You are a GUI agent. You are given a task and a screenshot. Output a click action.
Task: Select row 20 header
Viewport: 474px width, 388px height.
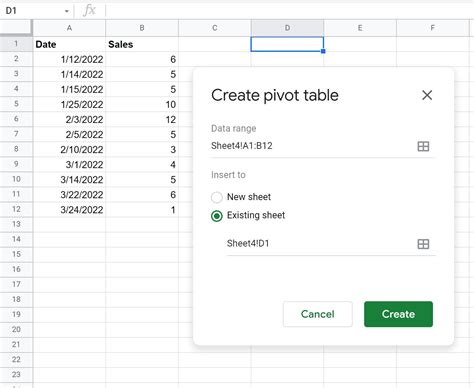pos(16,329)
